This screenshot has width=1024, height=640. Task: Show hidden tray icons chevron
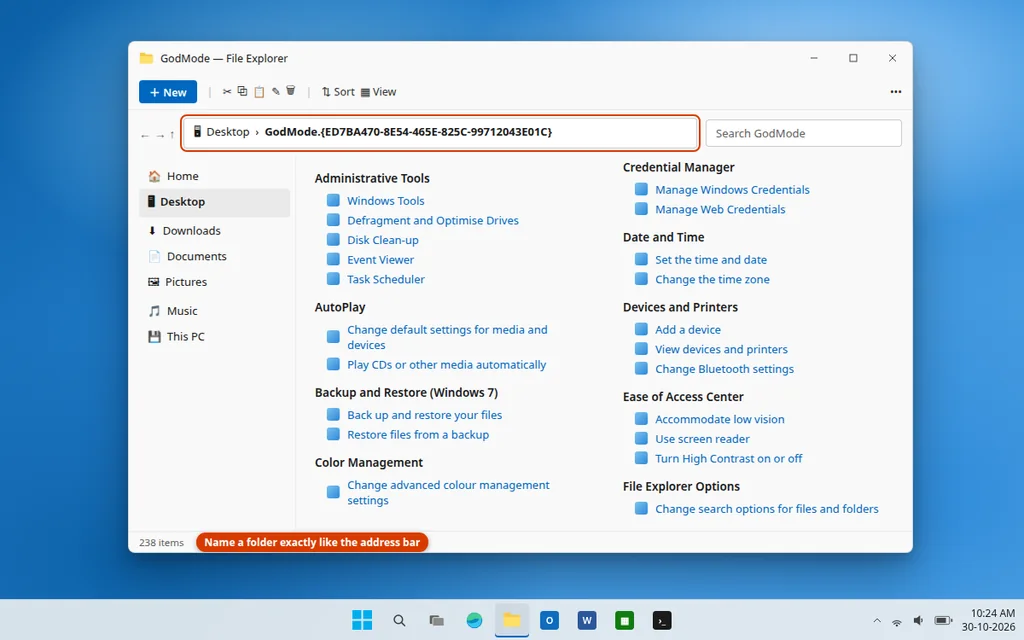click(876, 620)
